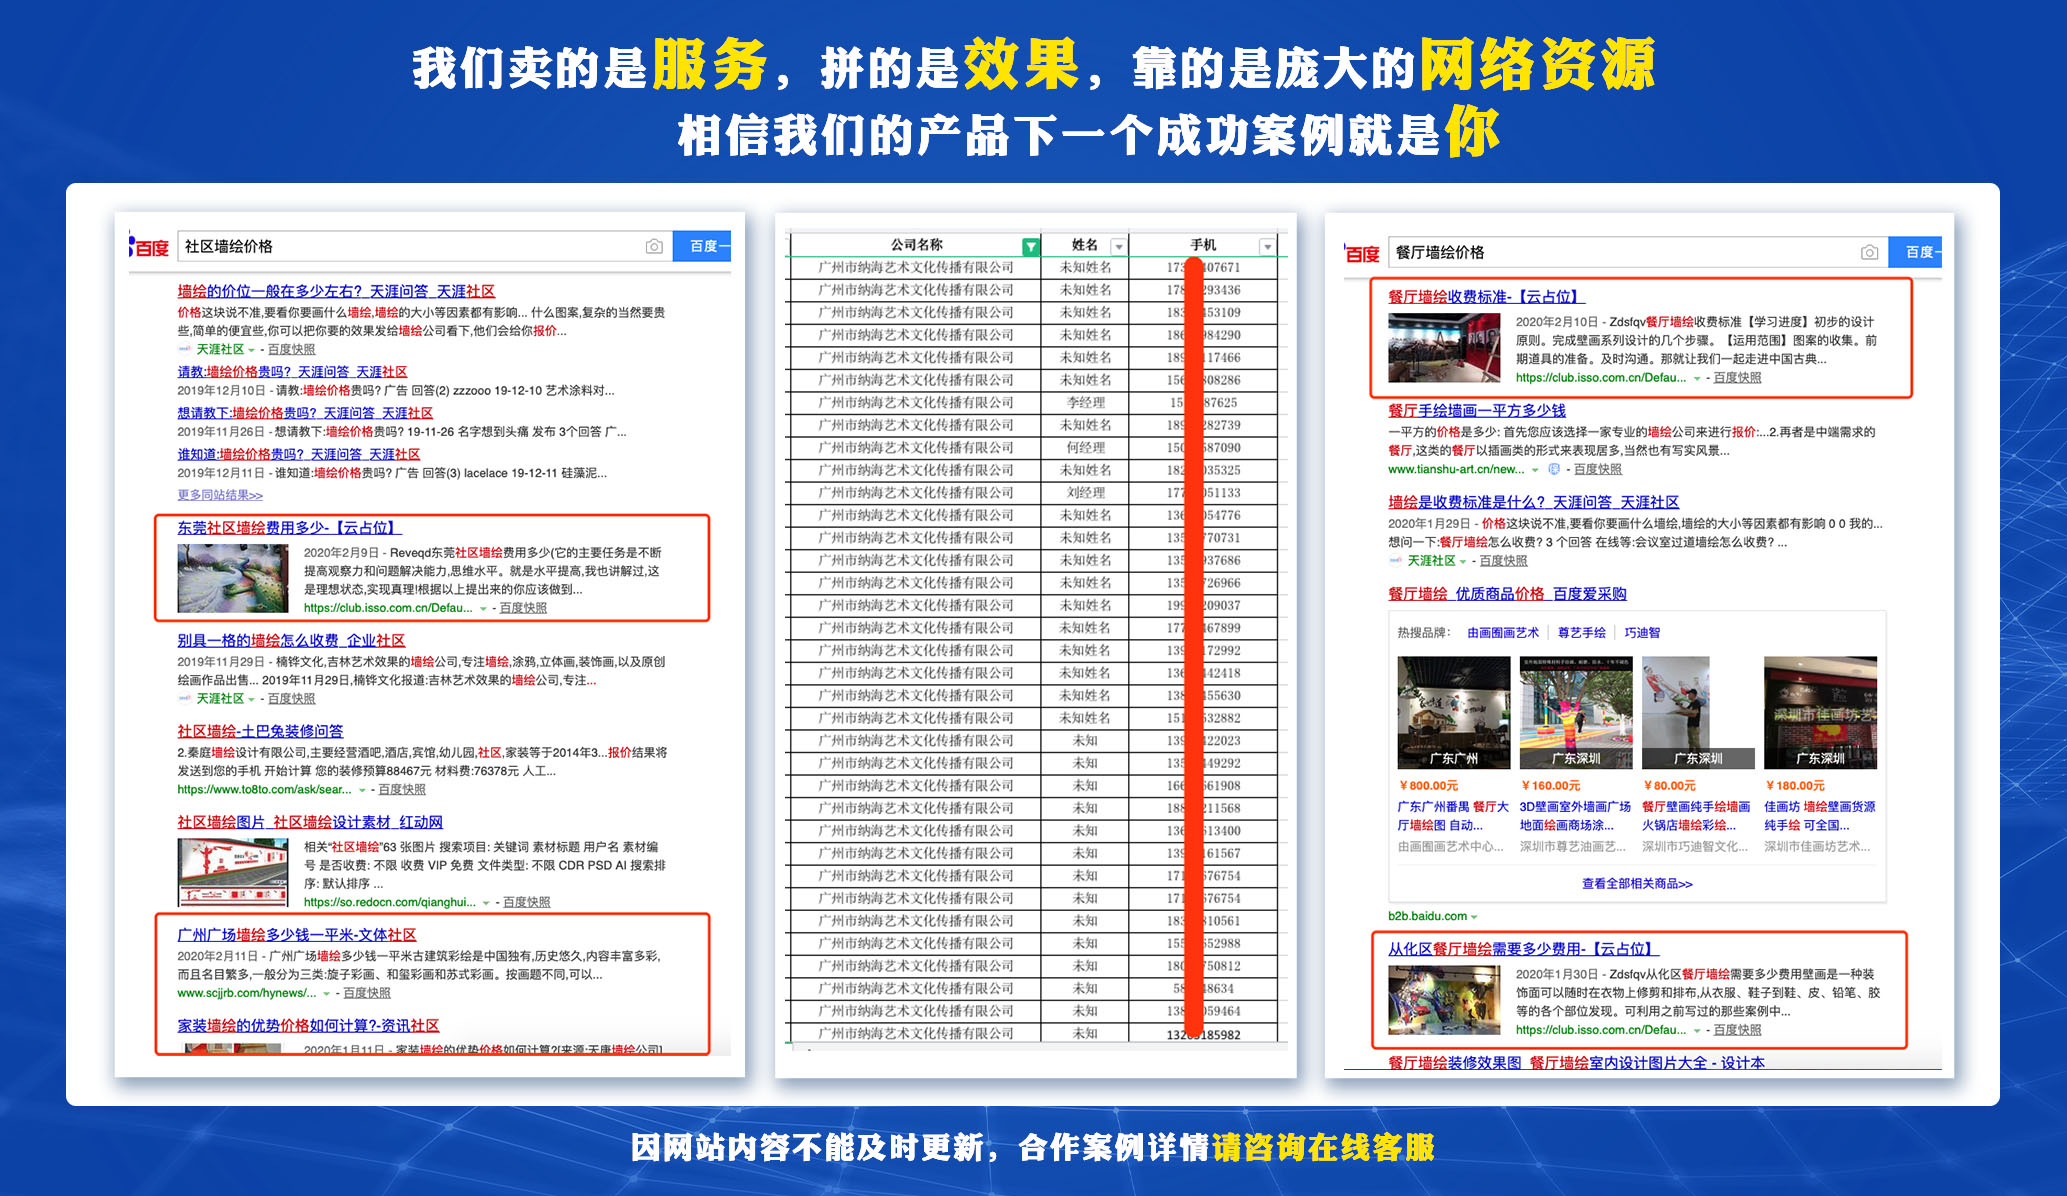Click camera icon in 餐厅墙绘价格 search bar
The width and height of the screenshot is (2067, 1196).
click(1868, 252)
